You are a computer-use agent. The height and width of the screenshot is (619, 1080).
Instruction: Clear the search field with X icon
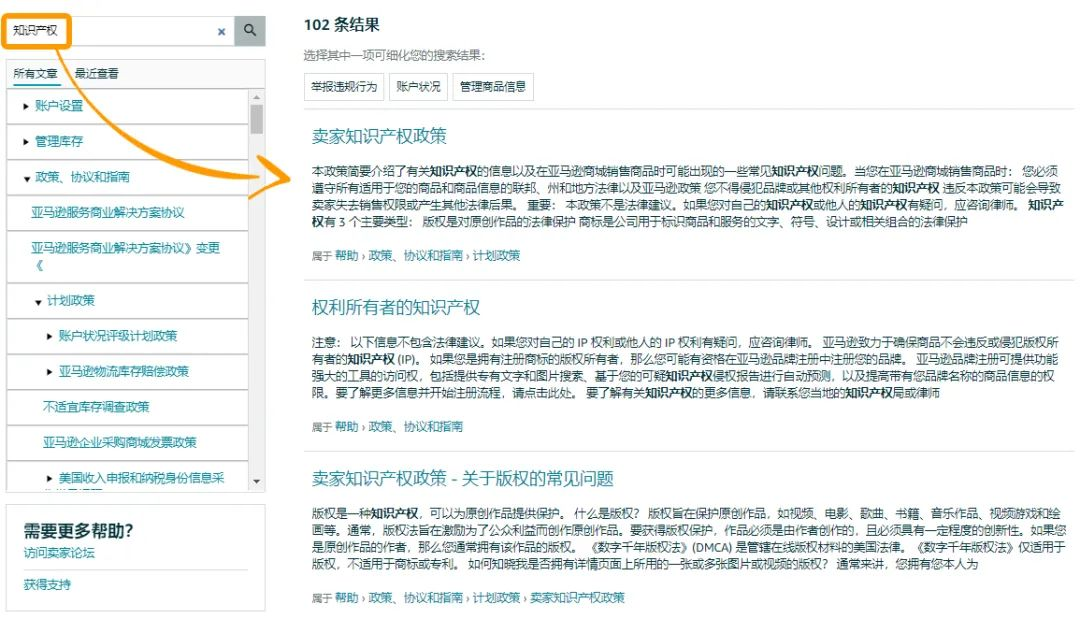(221, 32)
